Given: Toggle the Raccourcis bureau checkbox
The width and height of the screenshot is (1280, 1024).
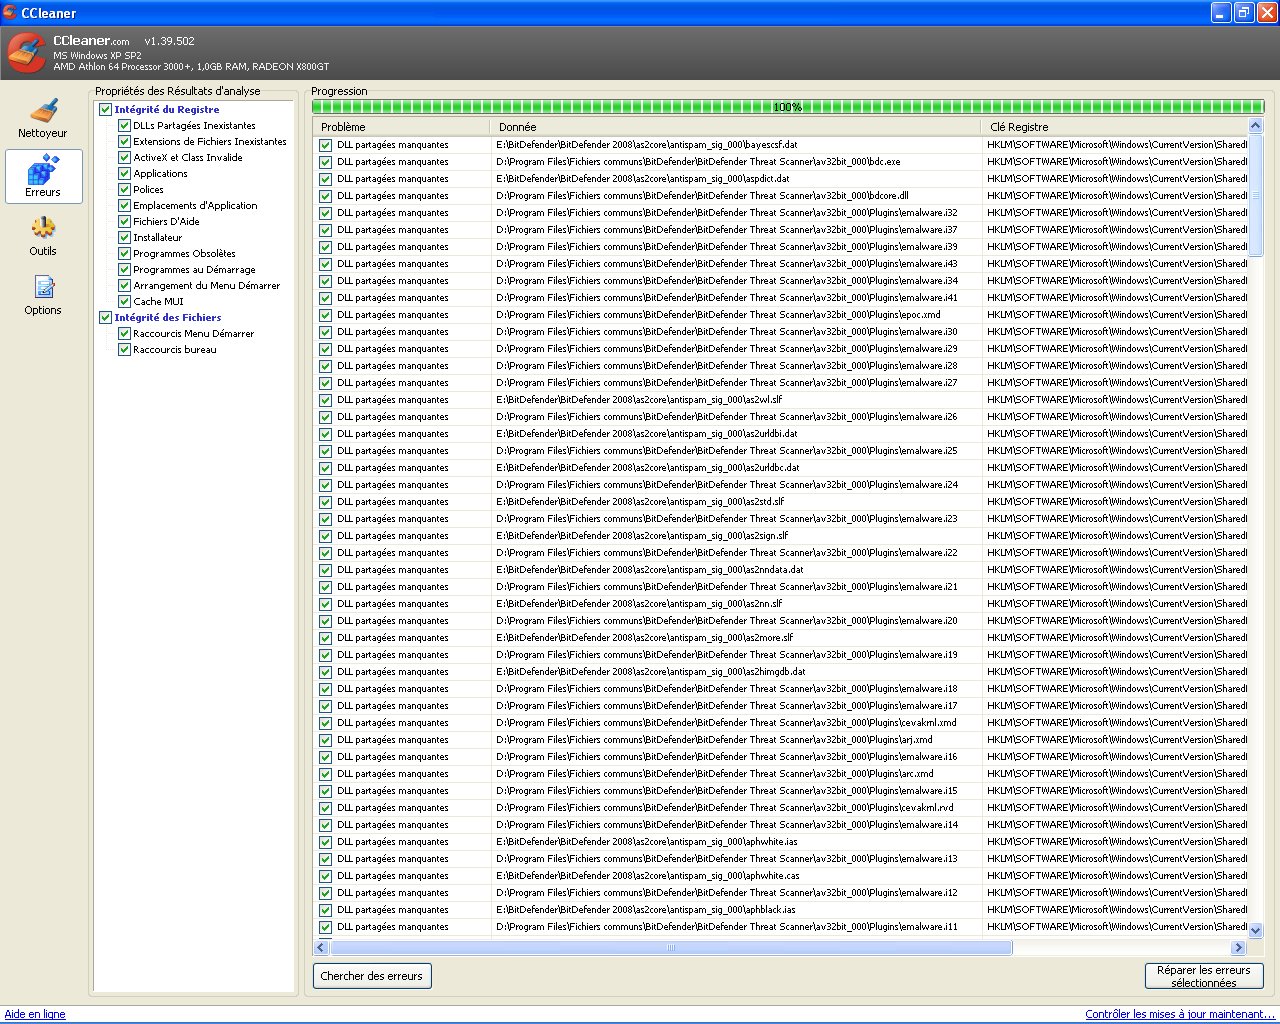Looking at the screenshot, I should (124, 350).
